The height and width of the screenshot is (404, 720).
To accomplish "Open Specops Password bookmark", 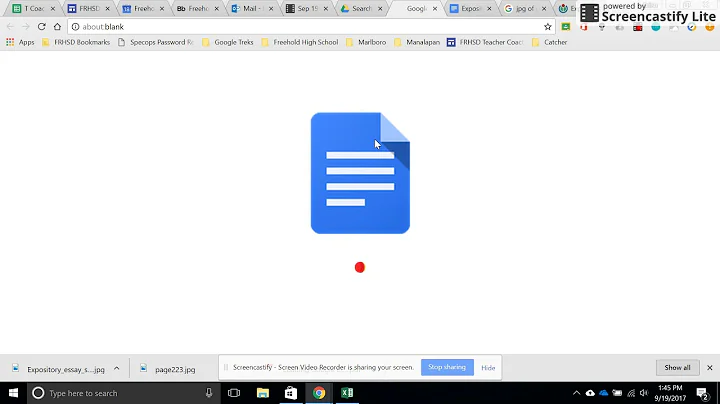I will 156,42.
